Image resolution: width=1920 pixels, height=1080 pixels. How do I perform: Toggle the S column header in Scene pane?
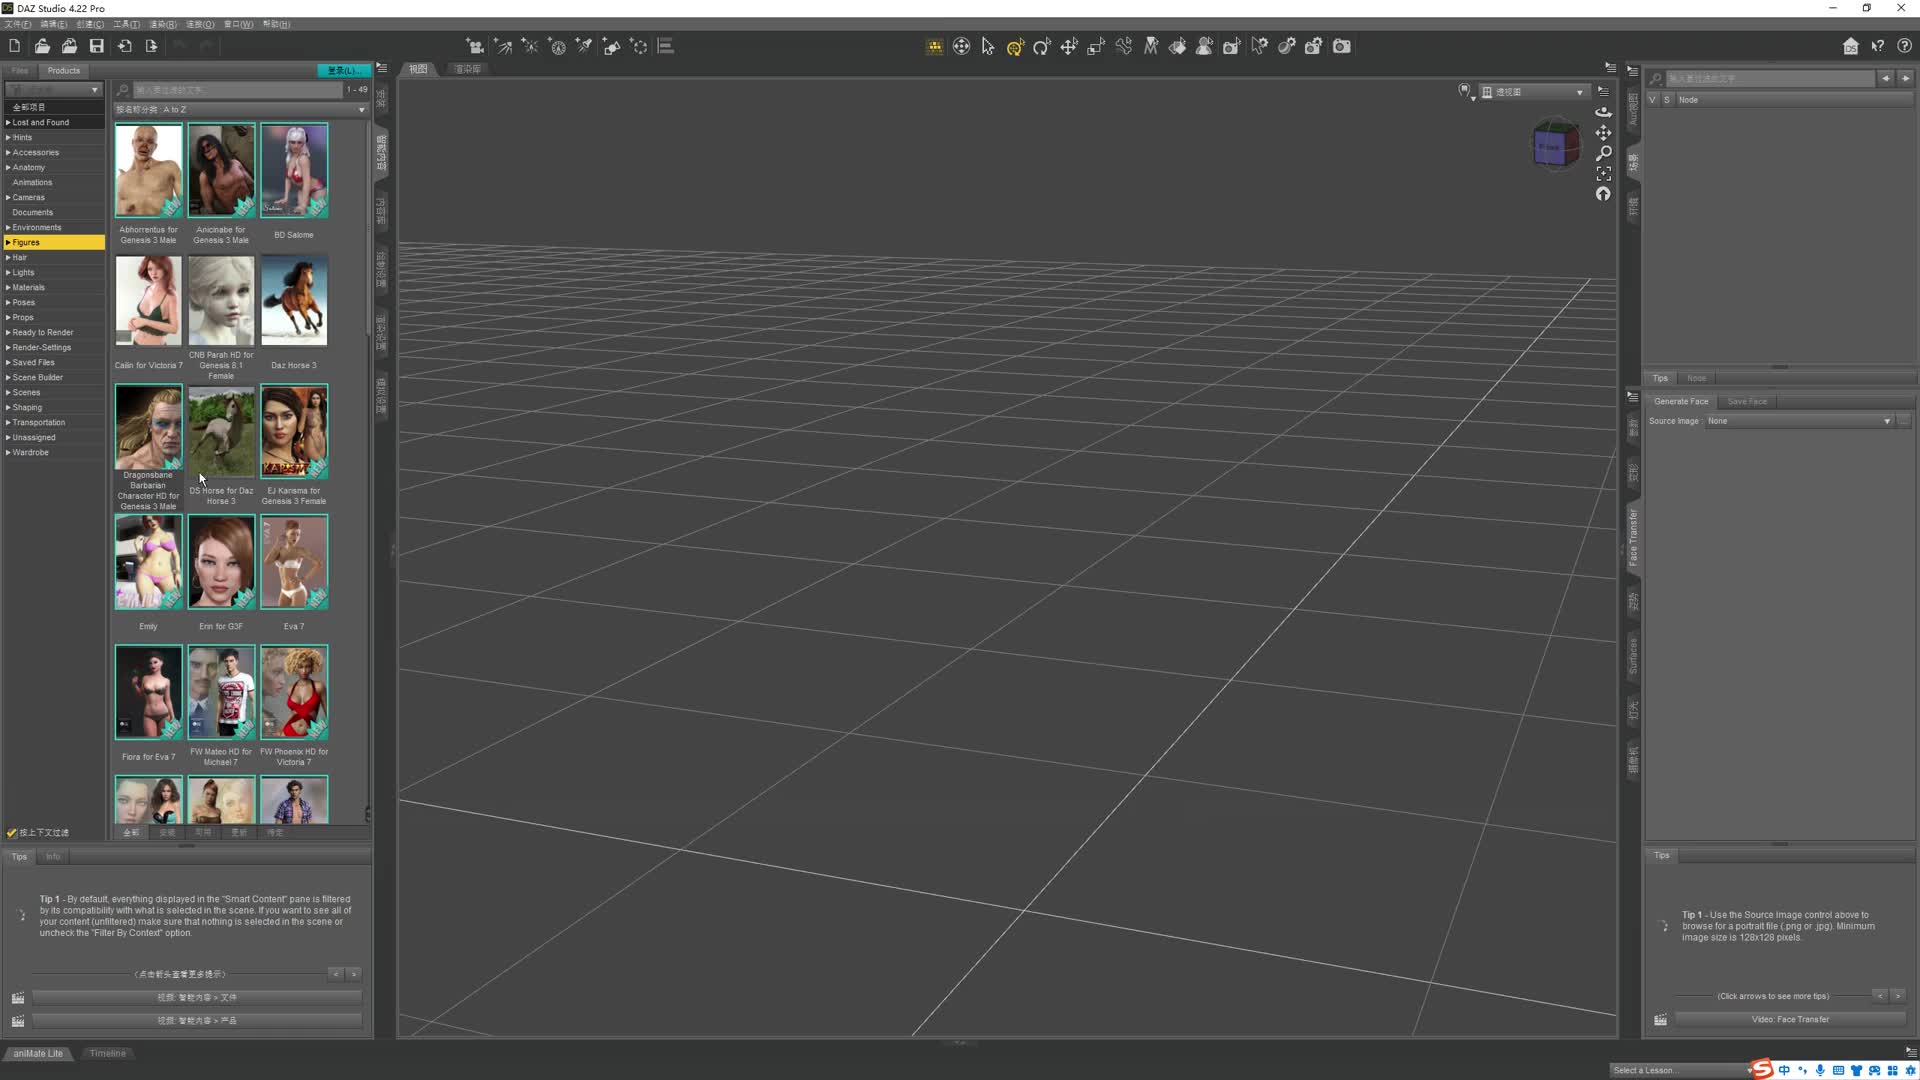pos(1666,100)
